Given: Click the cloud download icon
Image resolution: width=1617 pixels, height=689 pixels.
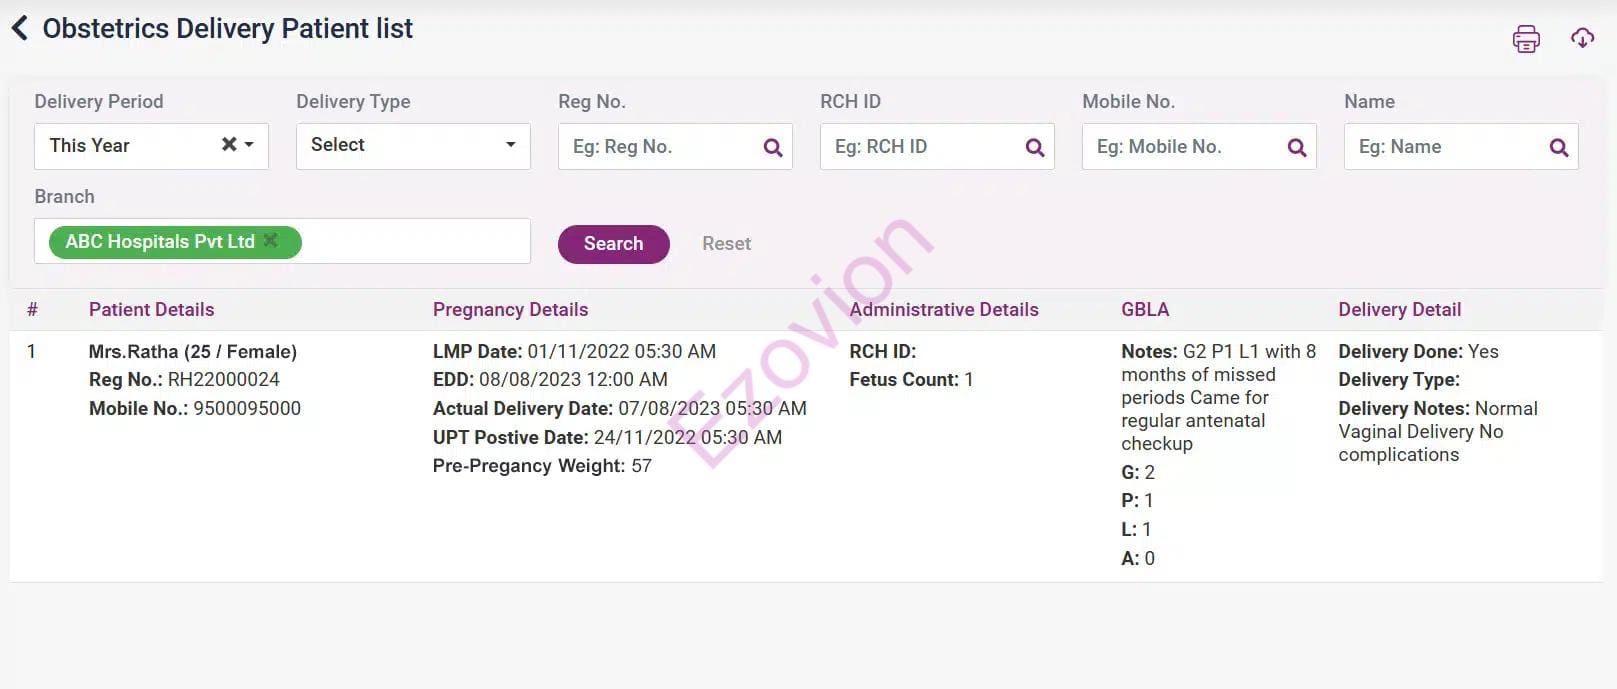Looking at the screenshot, I should [x=1582, y=38].
